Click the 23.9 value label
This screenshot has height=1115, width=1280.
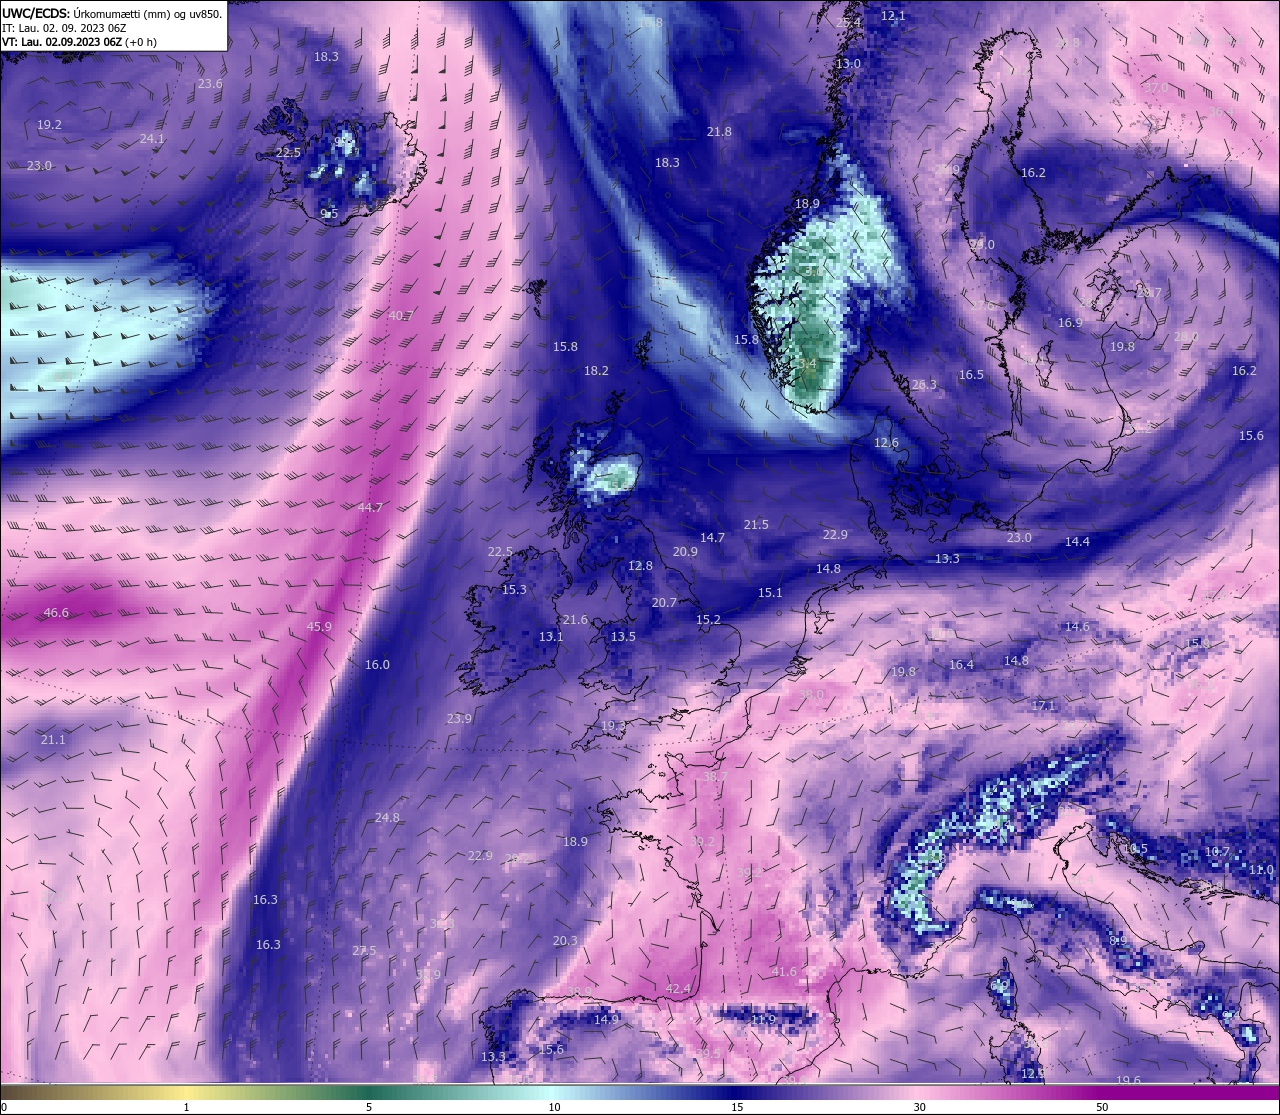tap(459, 719)
